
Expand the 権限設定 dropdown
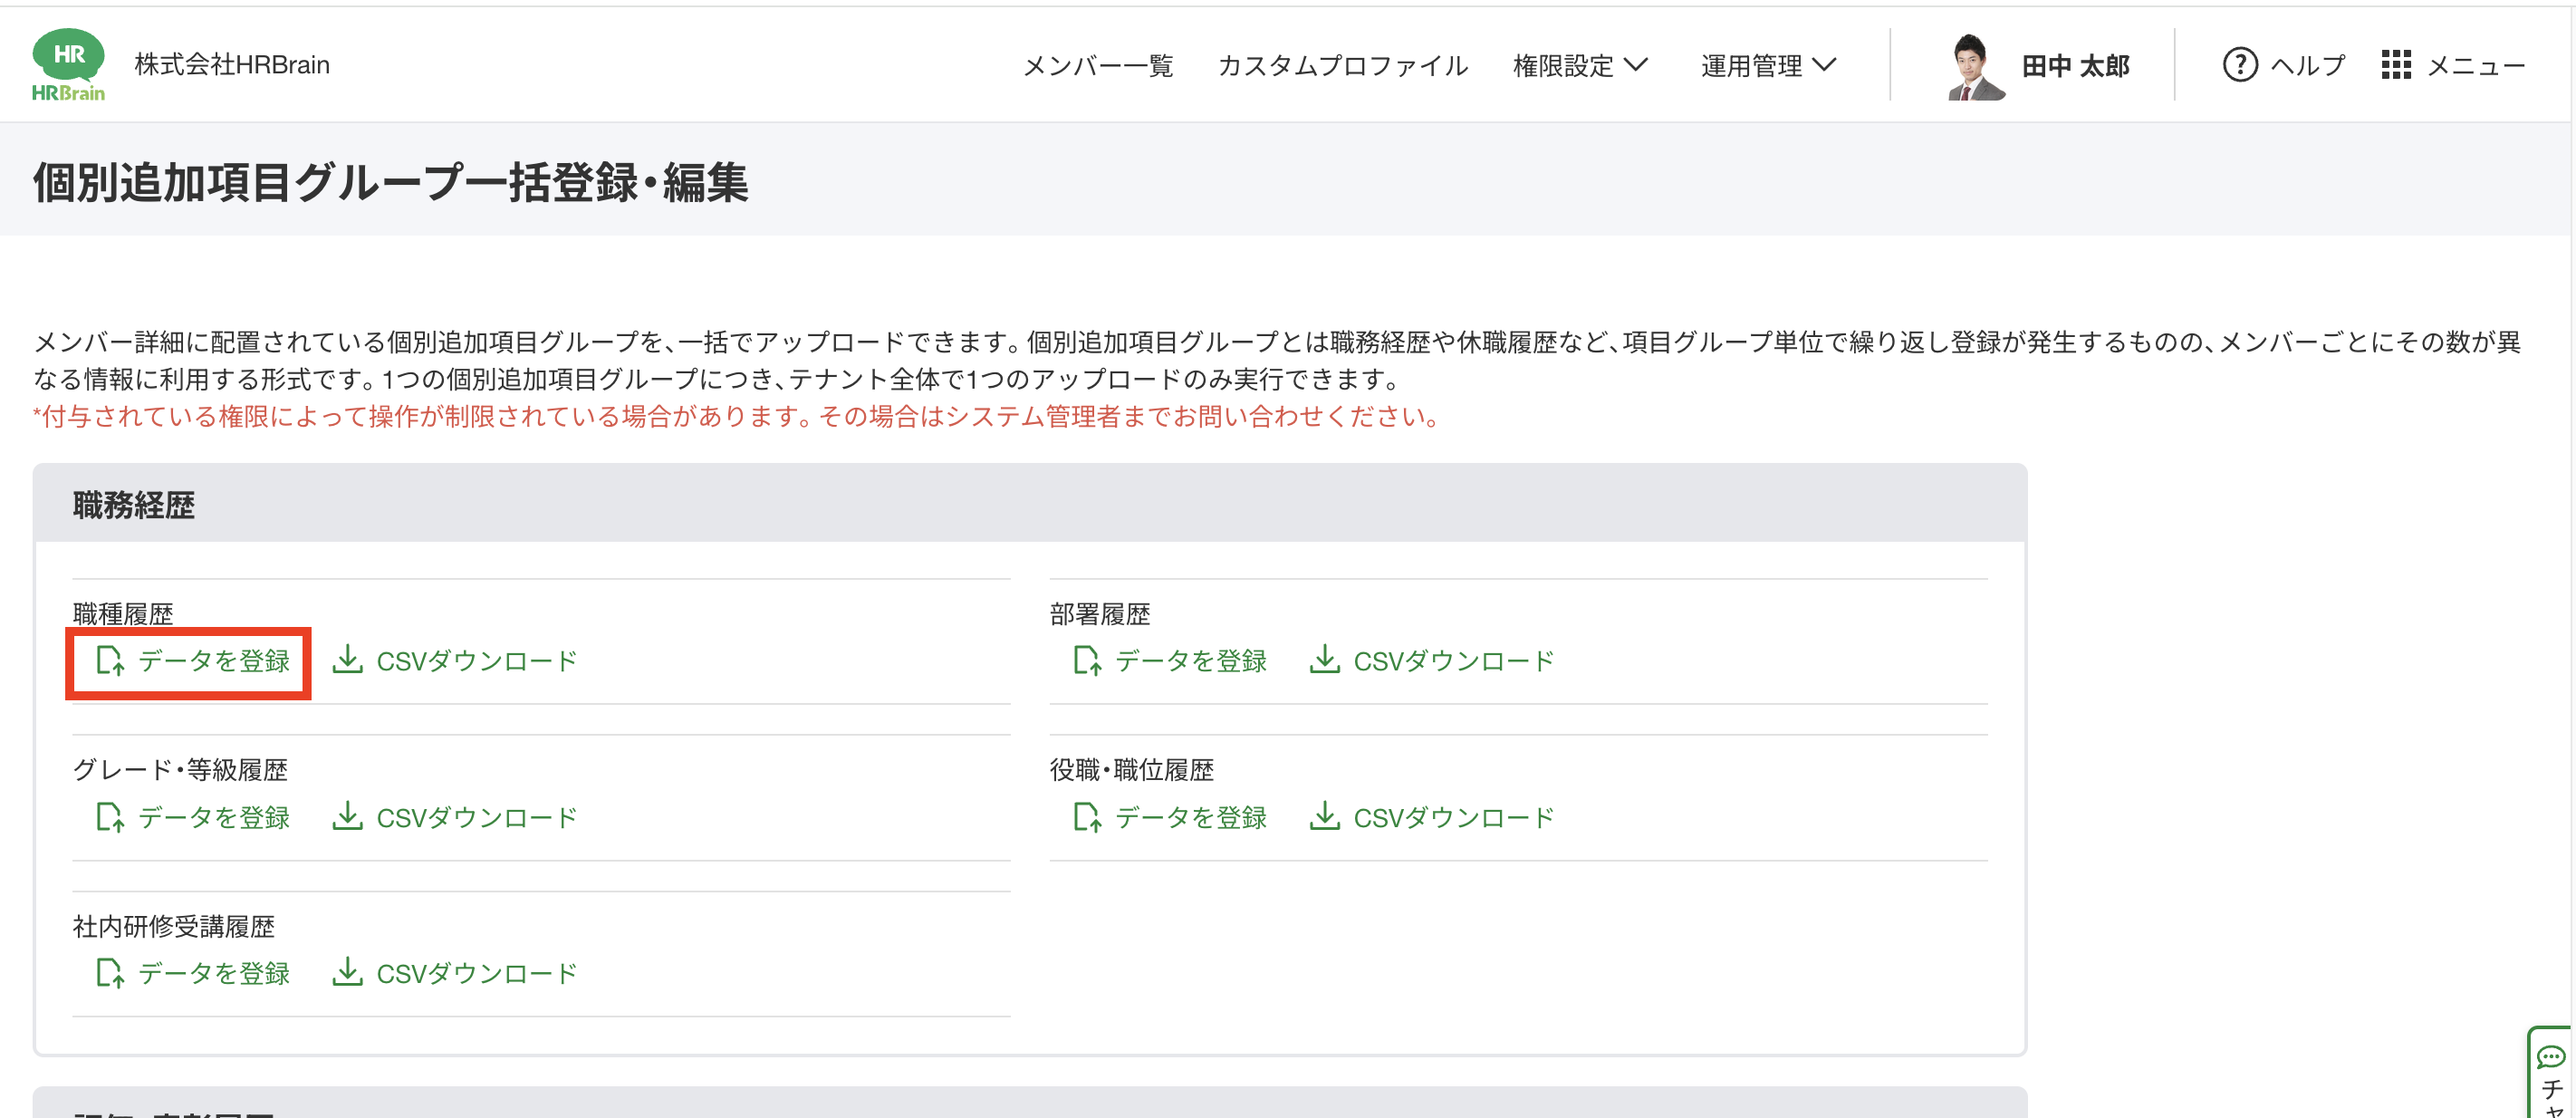coord(1579,65)
